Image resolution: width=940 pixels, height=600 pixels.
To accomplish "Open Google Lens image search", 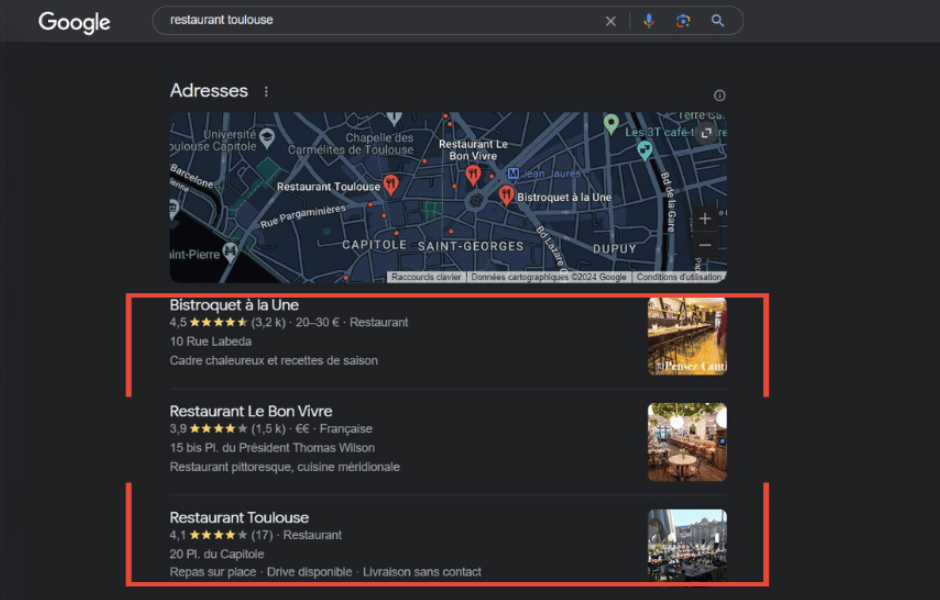I will point(683,21).
